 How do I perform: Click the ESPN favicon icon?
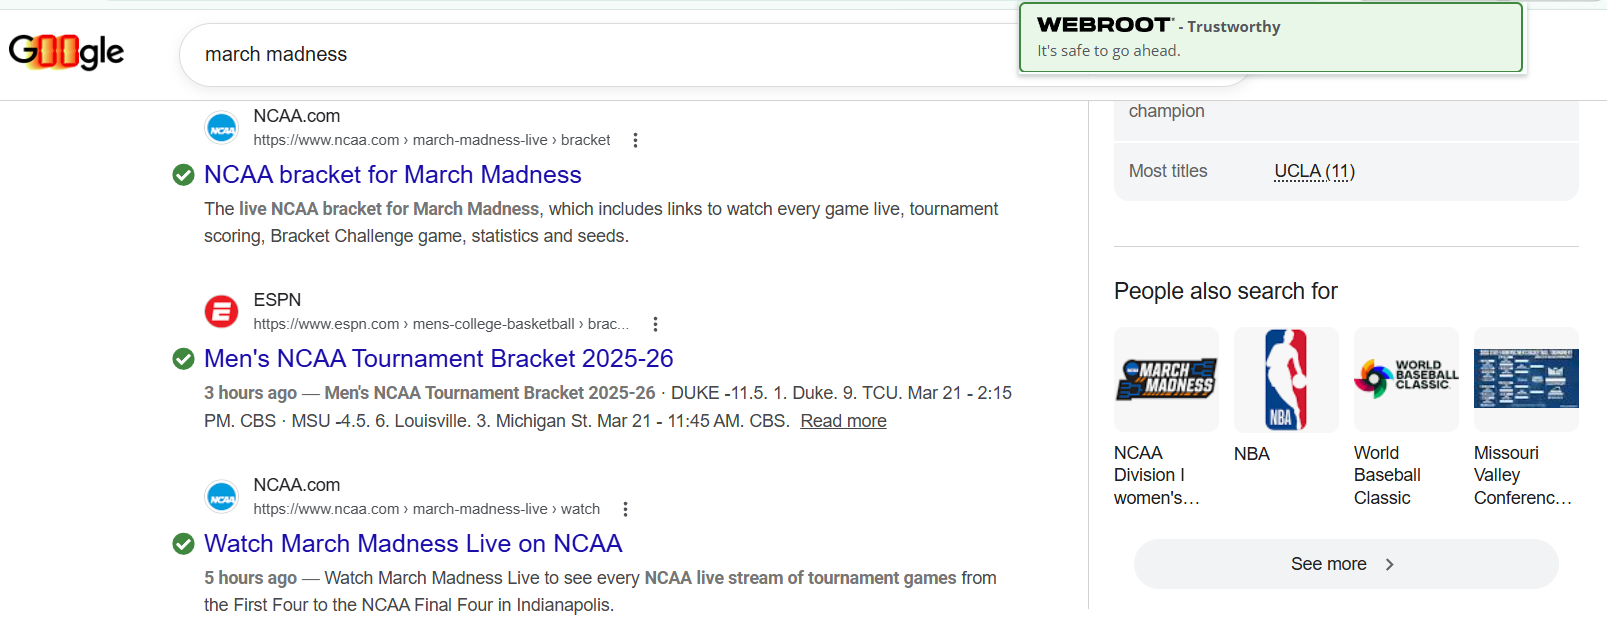[222, 312]
